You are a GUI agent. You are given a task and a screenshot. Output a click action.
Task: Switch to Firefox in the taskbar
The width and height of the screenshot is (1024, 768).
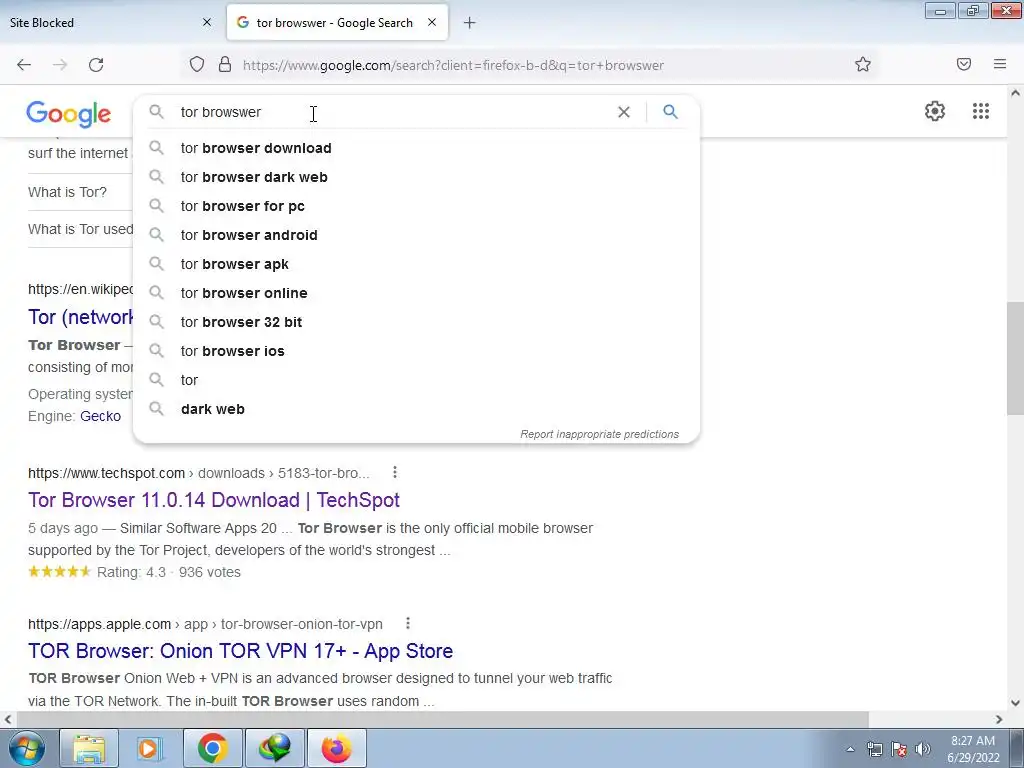(336, 748)
